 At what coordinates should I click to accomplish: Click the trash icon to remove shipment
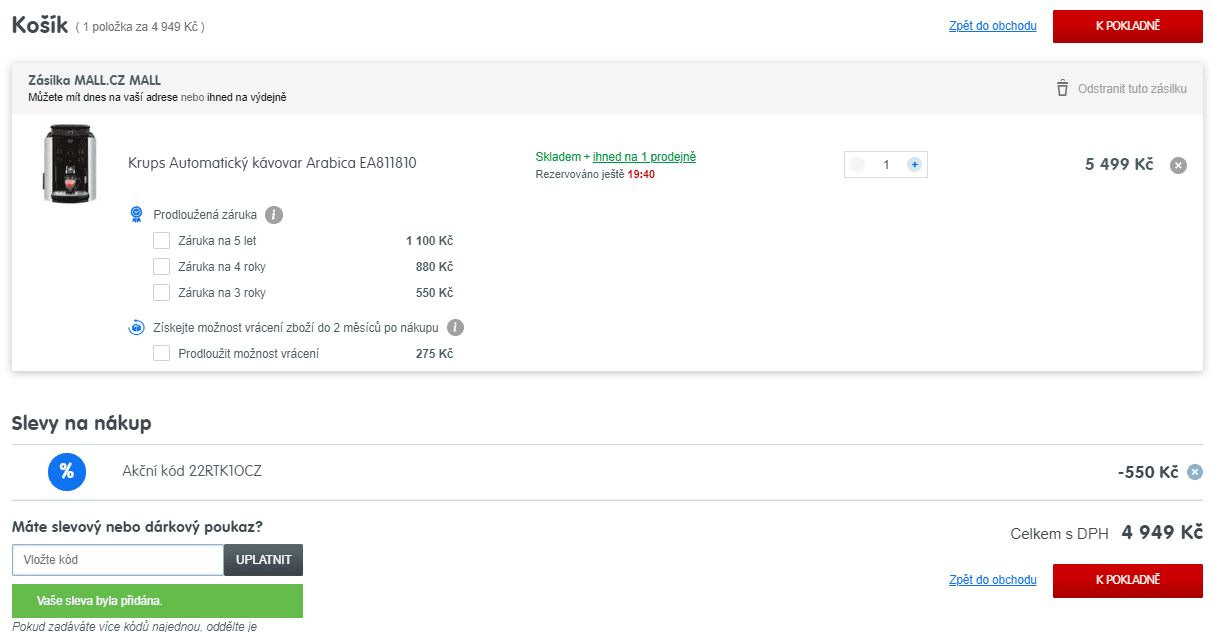[x=1062, y=88]
